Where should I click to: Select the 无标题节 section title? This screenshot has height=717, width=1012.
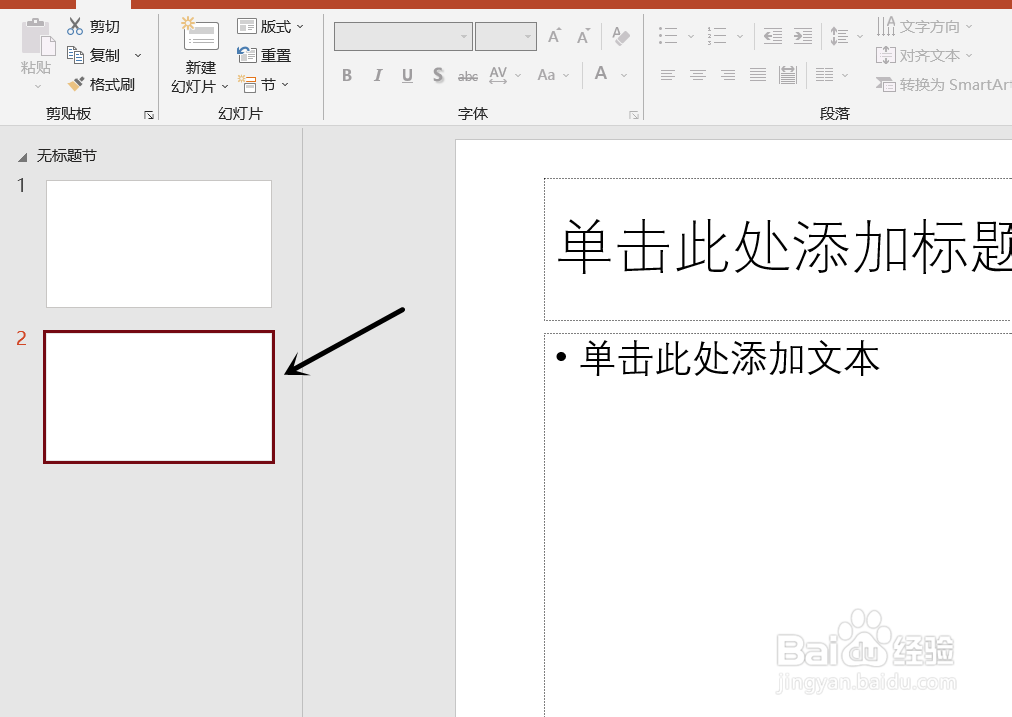[x=66, y=156]
